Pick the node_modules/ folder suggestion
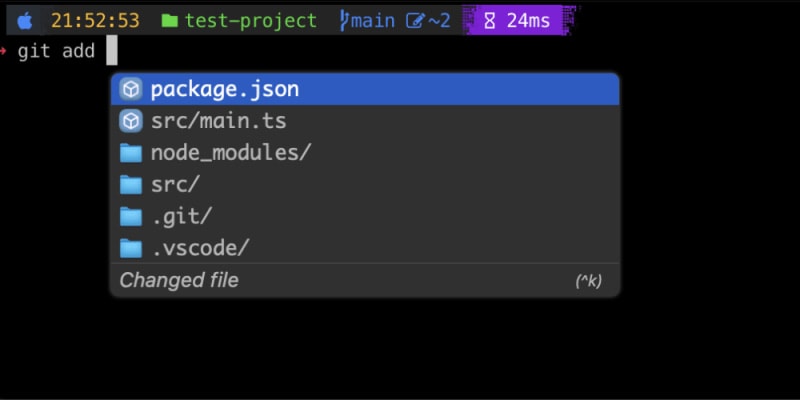 231,153
